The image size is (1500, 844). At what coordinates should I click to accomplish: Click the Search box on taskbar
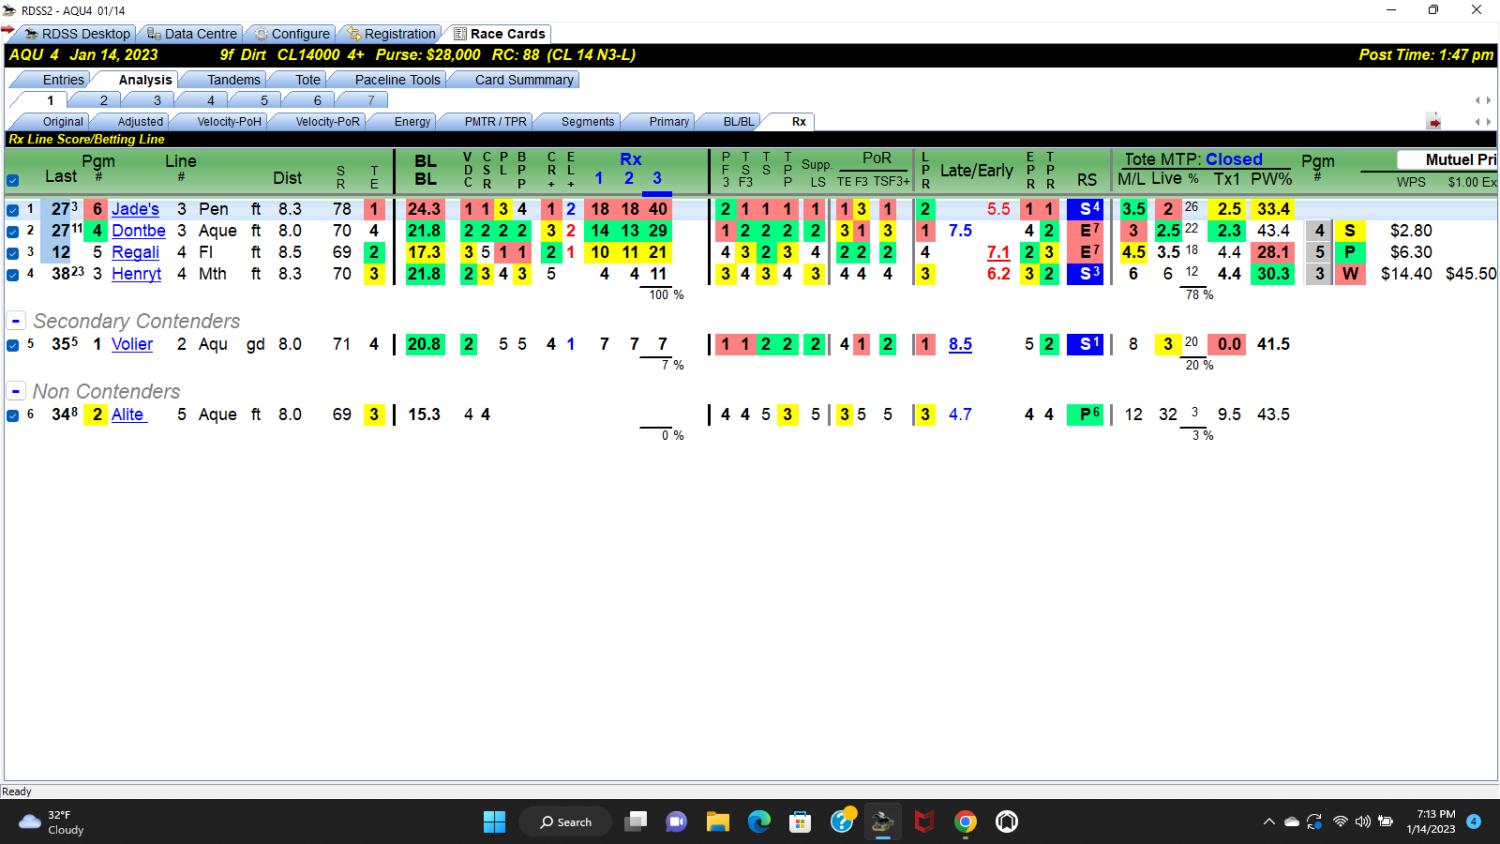click(566, 822)
